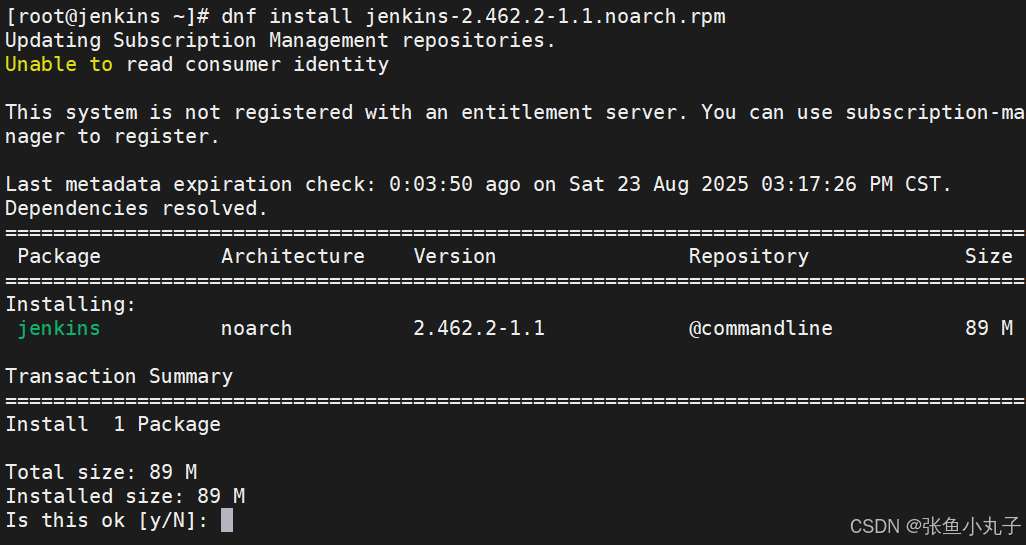
Task: Click the 'Dependencies resolved.' line
Action: [137, 208]
